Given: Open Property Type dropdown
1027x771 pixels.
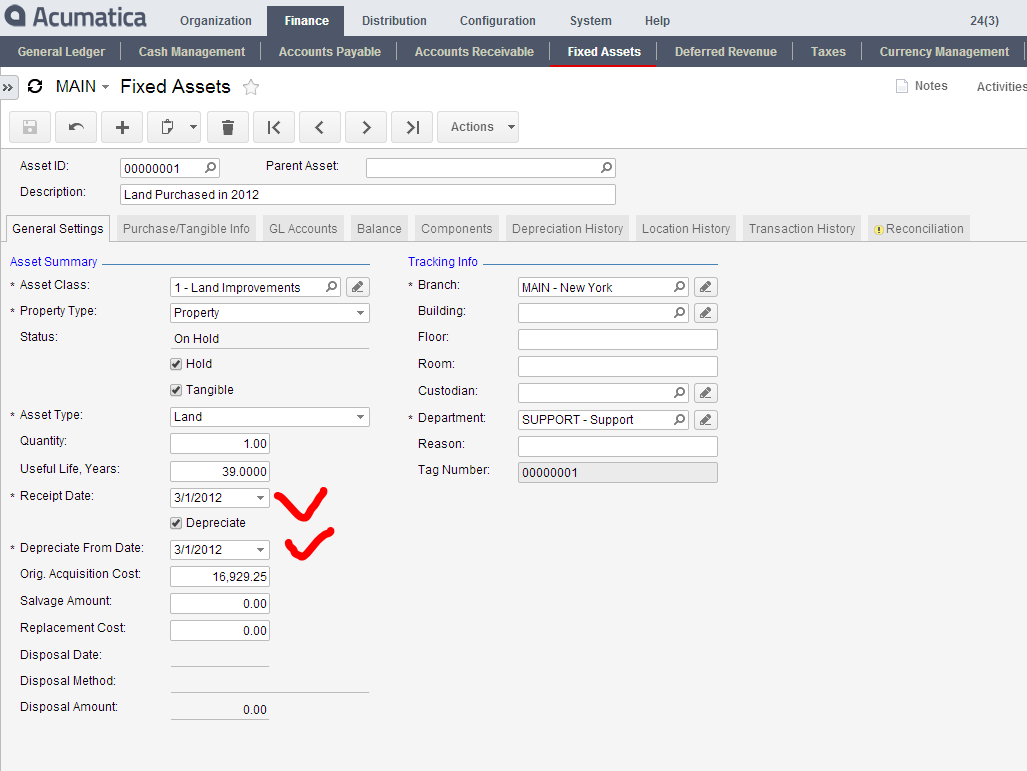Looking at the screenshot, I should 360,313.
